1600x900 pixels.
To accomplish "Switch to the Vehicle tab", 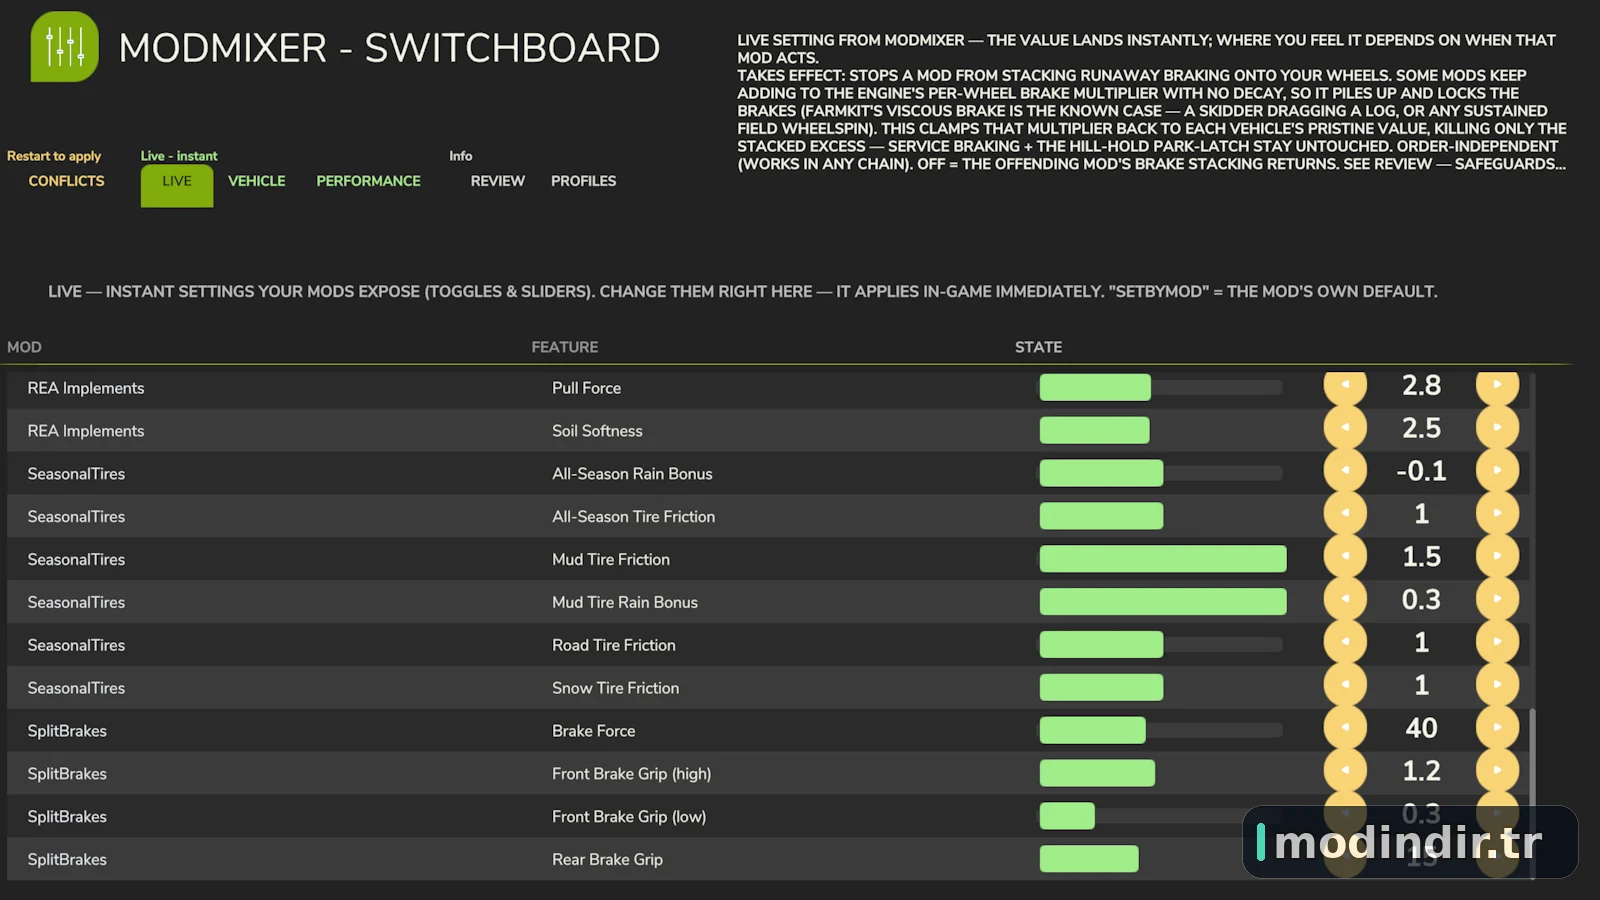I will (x=256, y=181).
